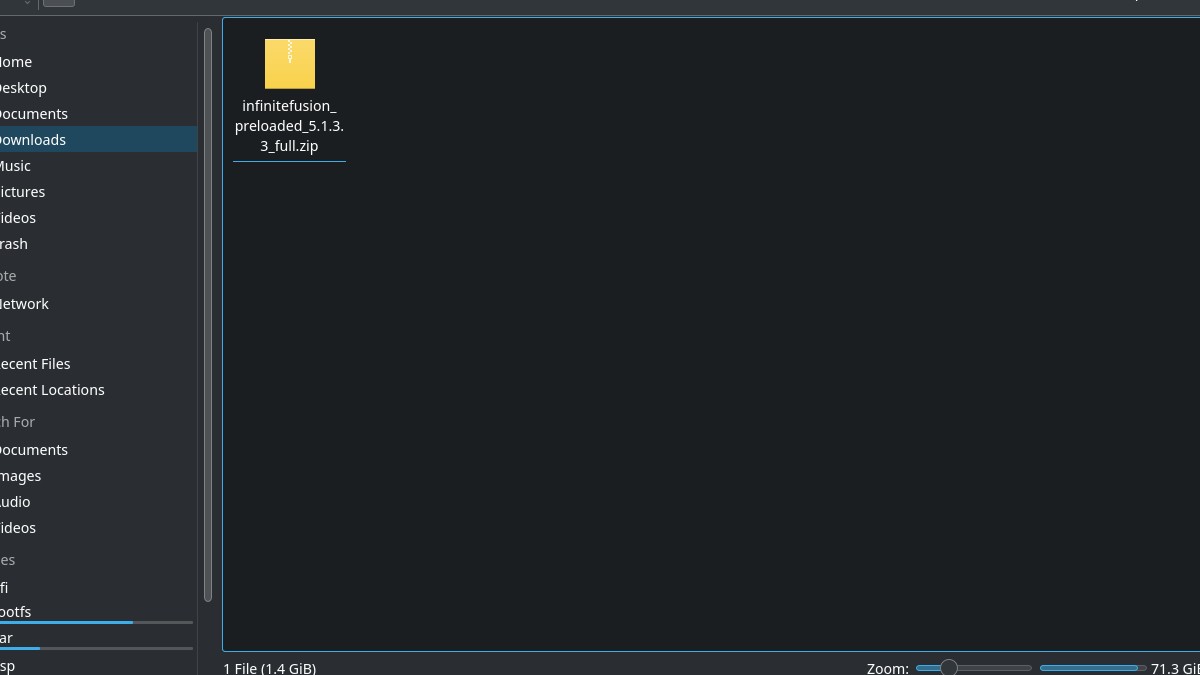Select the highlighted Downloads sidebar entry
Image resolution: width=1200 pixels, height=675 pixels.
[32, 140]
